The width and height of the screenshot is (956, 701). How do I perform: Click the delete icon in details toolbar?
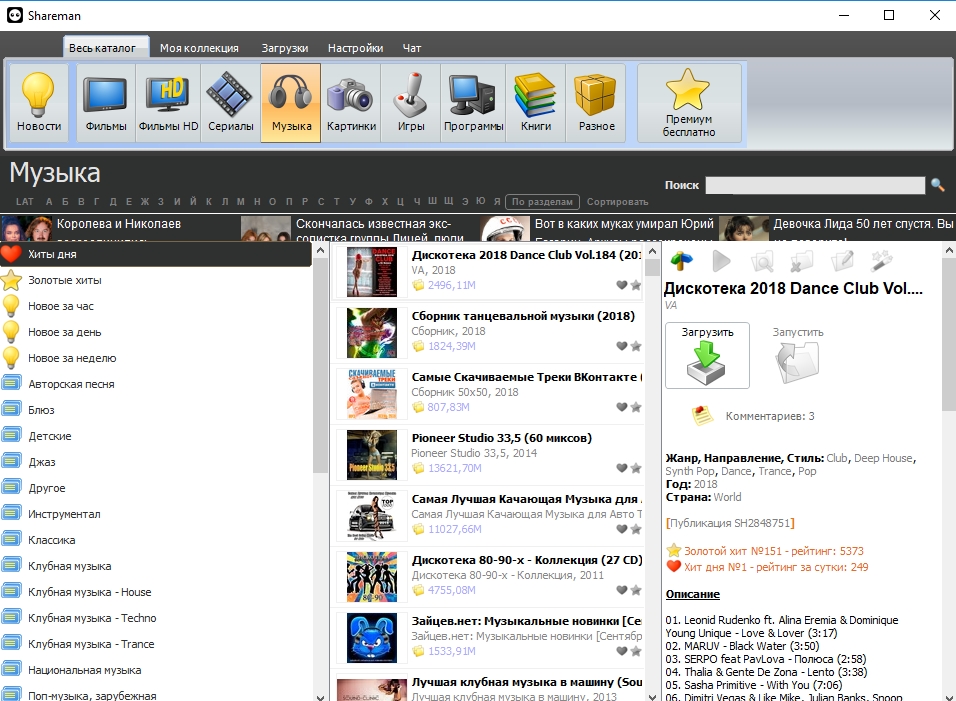click(x=801, y=262)
